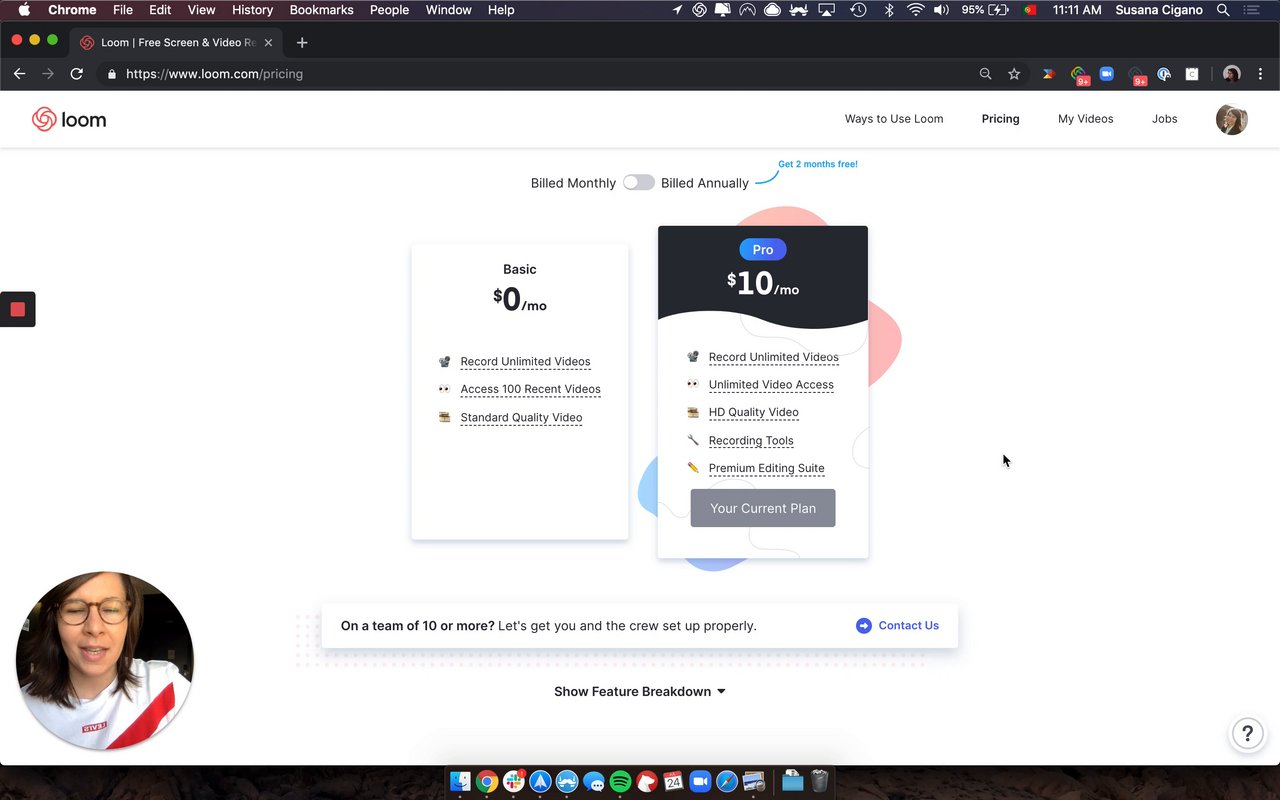Go back with Chrome back arrow
This screenshot has width=1280, height=800.
pyautogui.click(x=19, y=74)
